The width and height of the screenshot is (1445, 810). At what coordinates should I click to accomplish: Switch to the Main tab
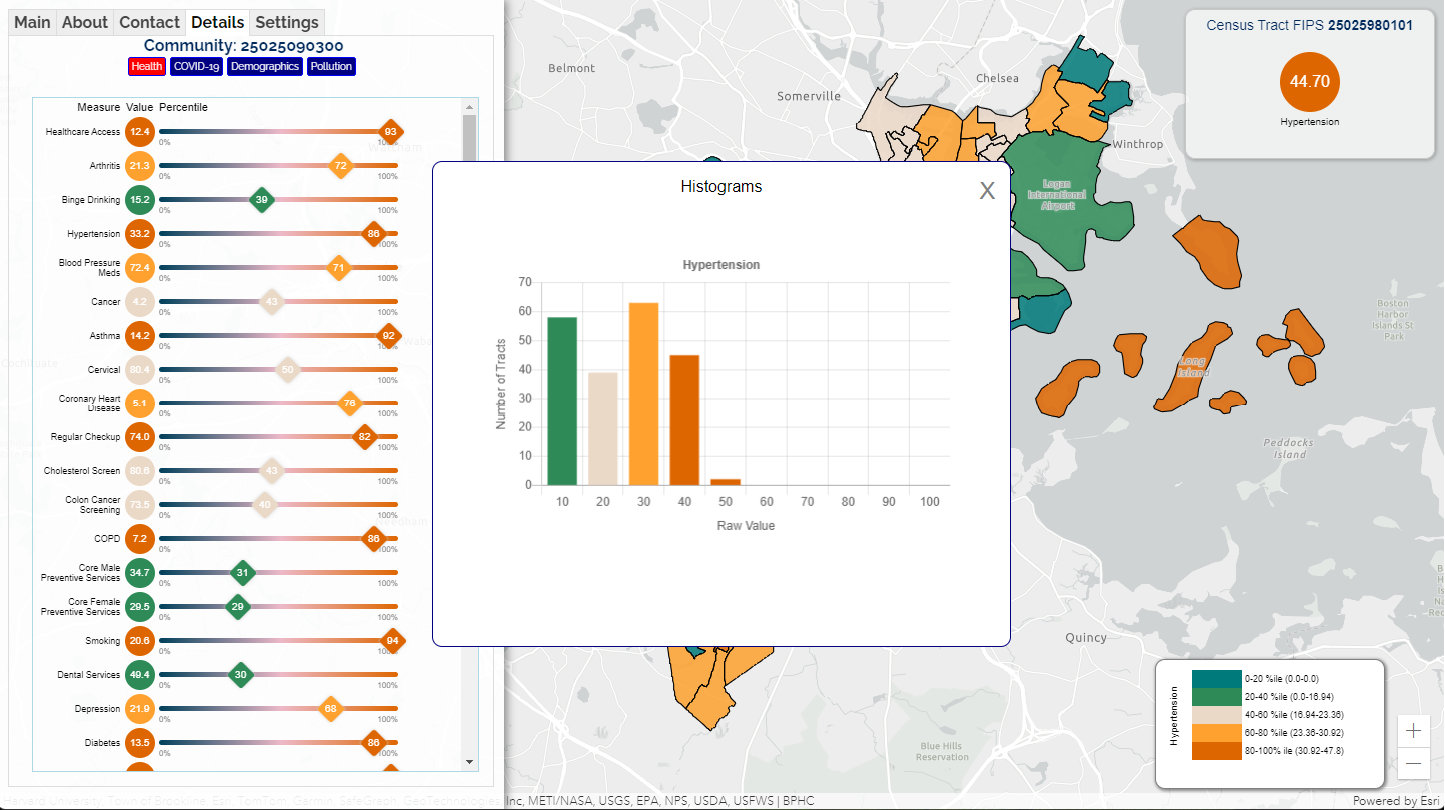pos(32,22)
